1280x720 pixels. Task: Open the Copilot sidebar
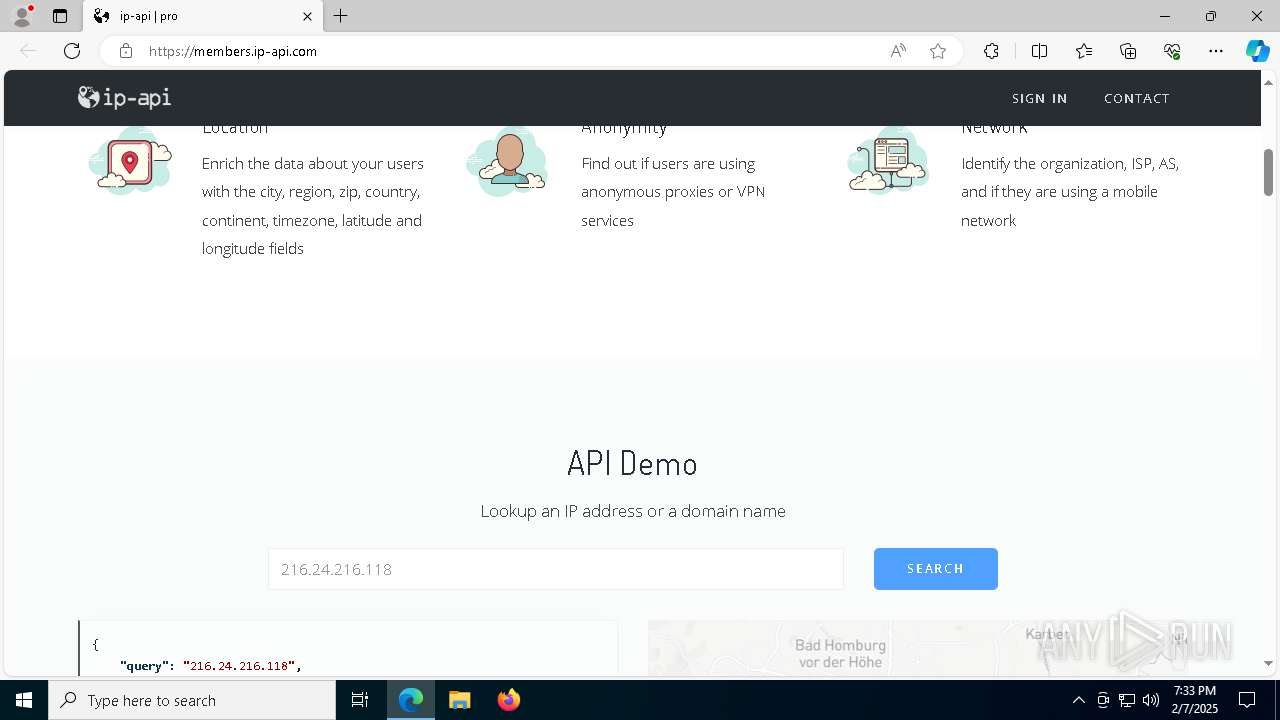click(1257, 51)
